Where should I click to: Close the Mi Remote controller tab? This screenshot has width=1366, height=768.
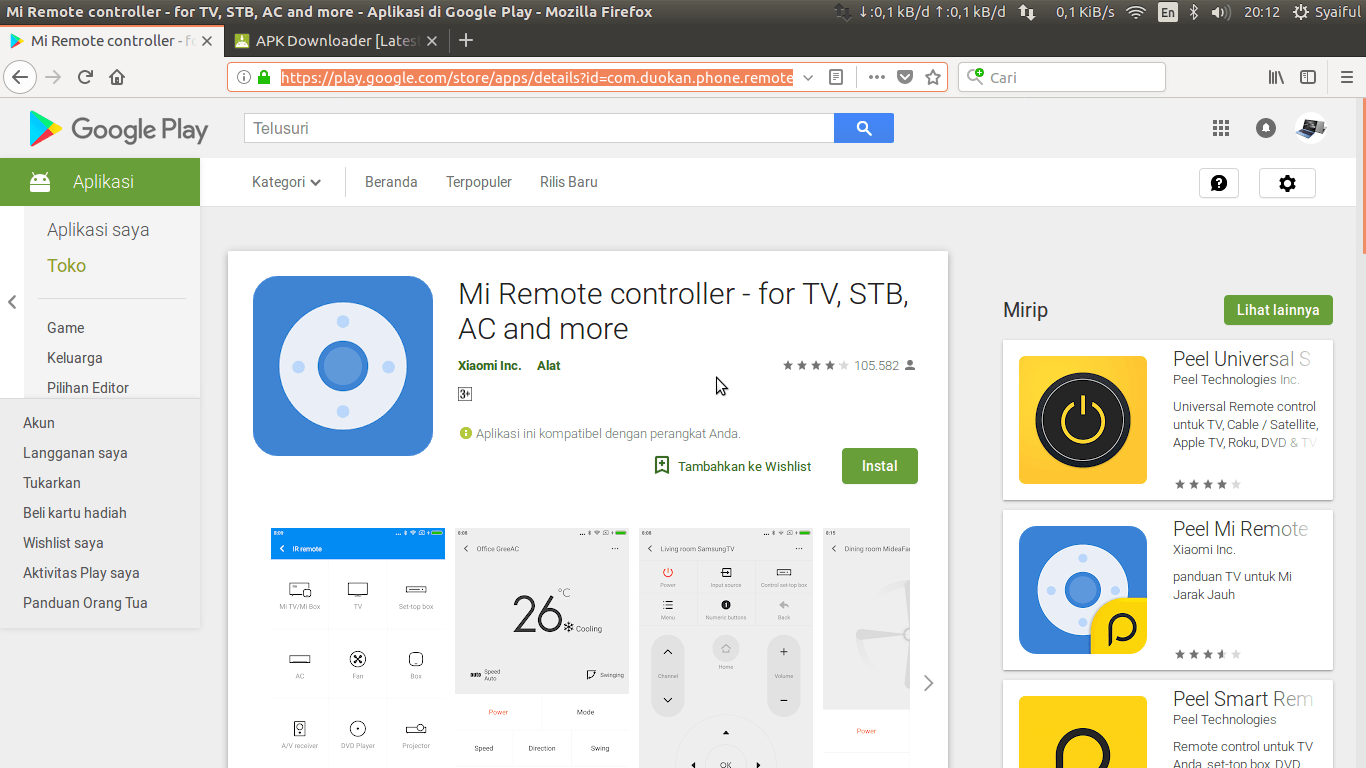[x=207, y=41]
